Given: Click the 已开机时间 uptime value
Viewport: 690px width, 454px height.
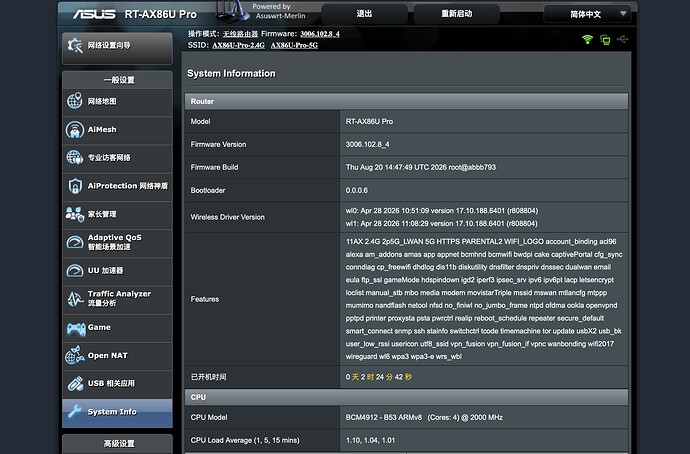Looking at the screenshot, I should 378,377.
